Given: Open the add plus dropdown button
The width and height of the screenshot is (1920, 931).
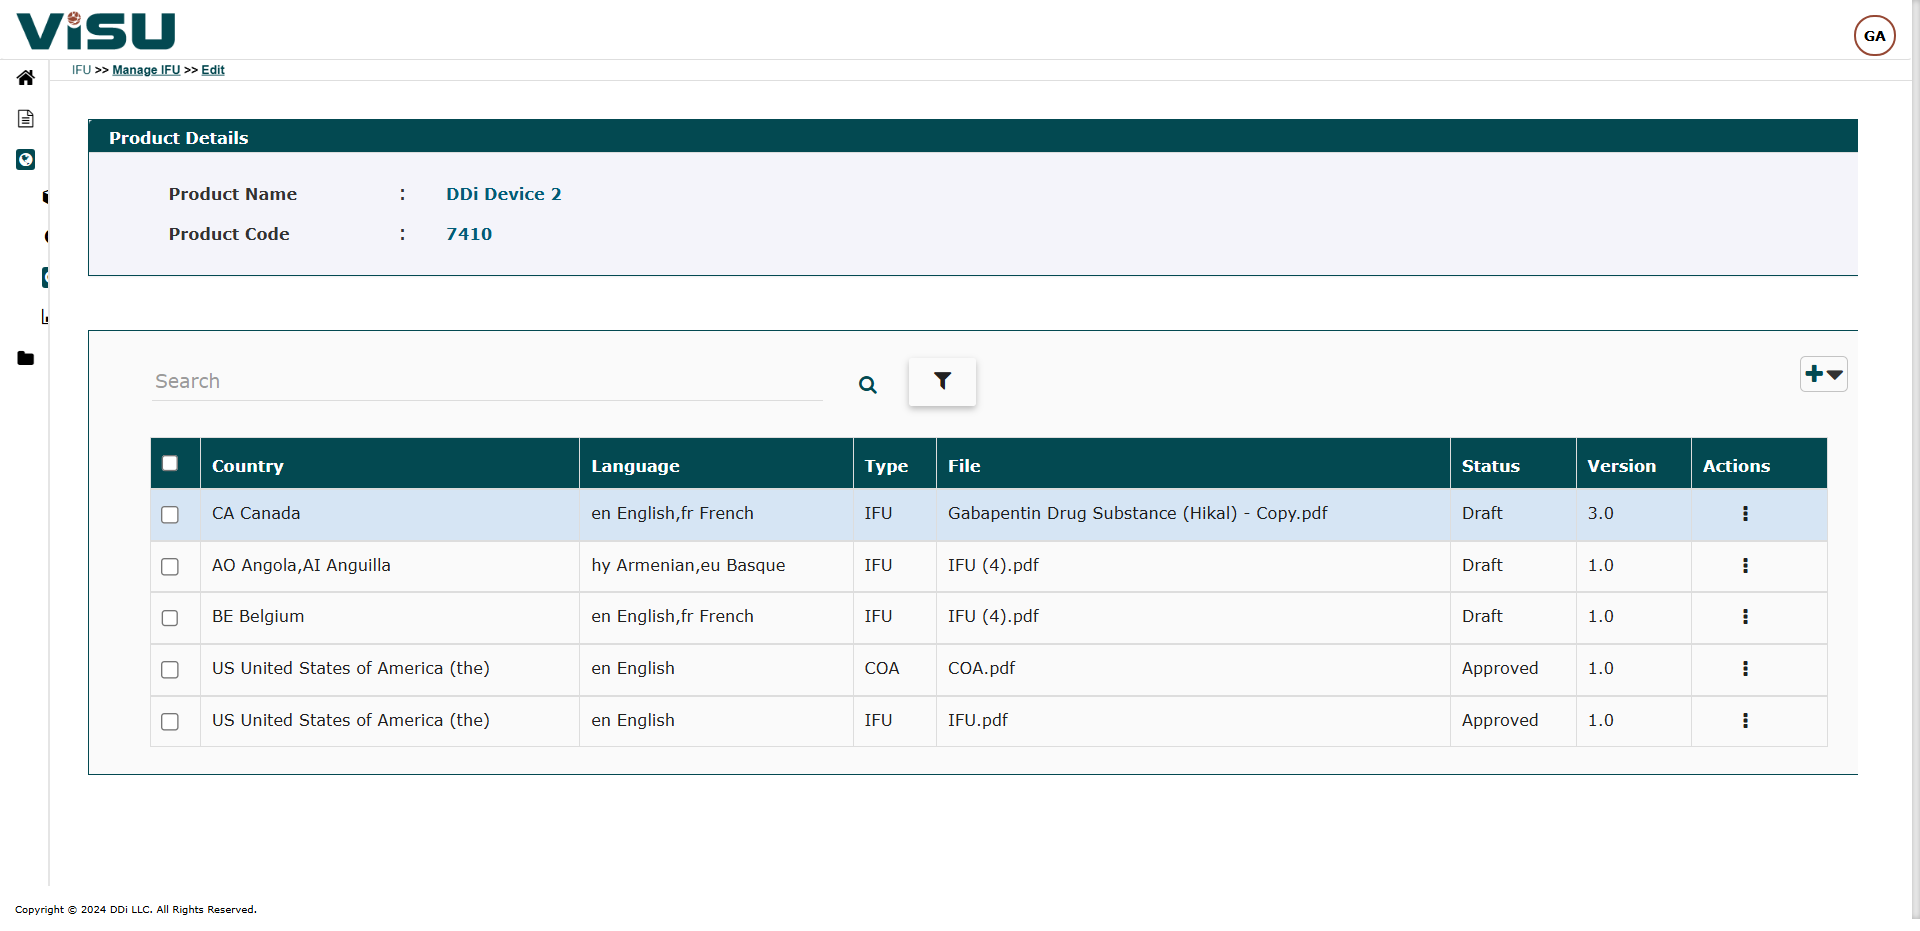Looking at the screenshot, I should [1824, 374].
